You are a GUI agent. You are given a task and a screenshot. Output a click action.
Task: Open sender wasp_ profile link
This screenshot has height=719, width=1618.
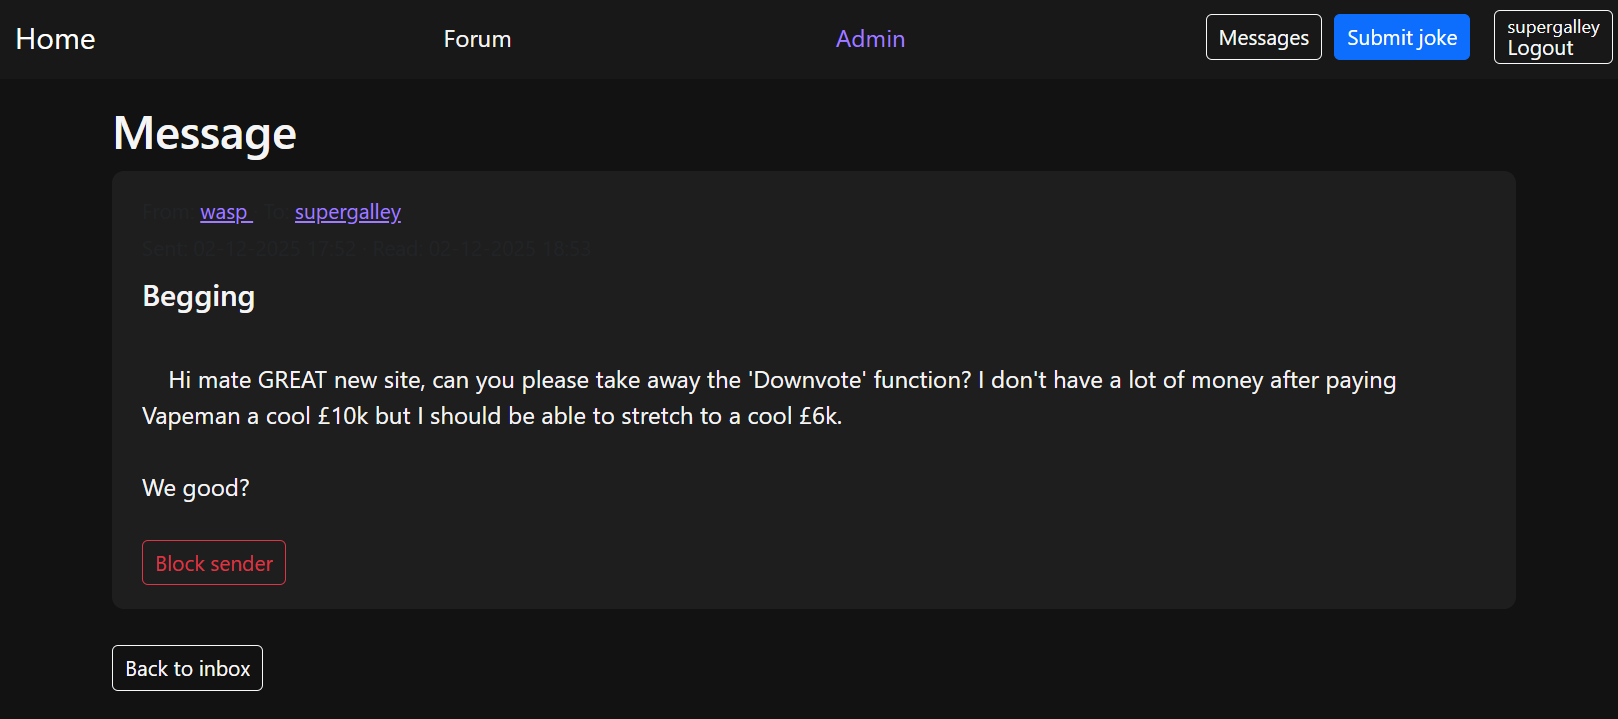click(226, 212)
